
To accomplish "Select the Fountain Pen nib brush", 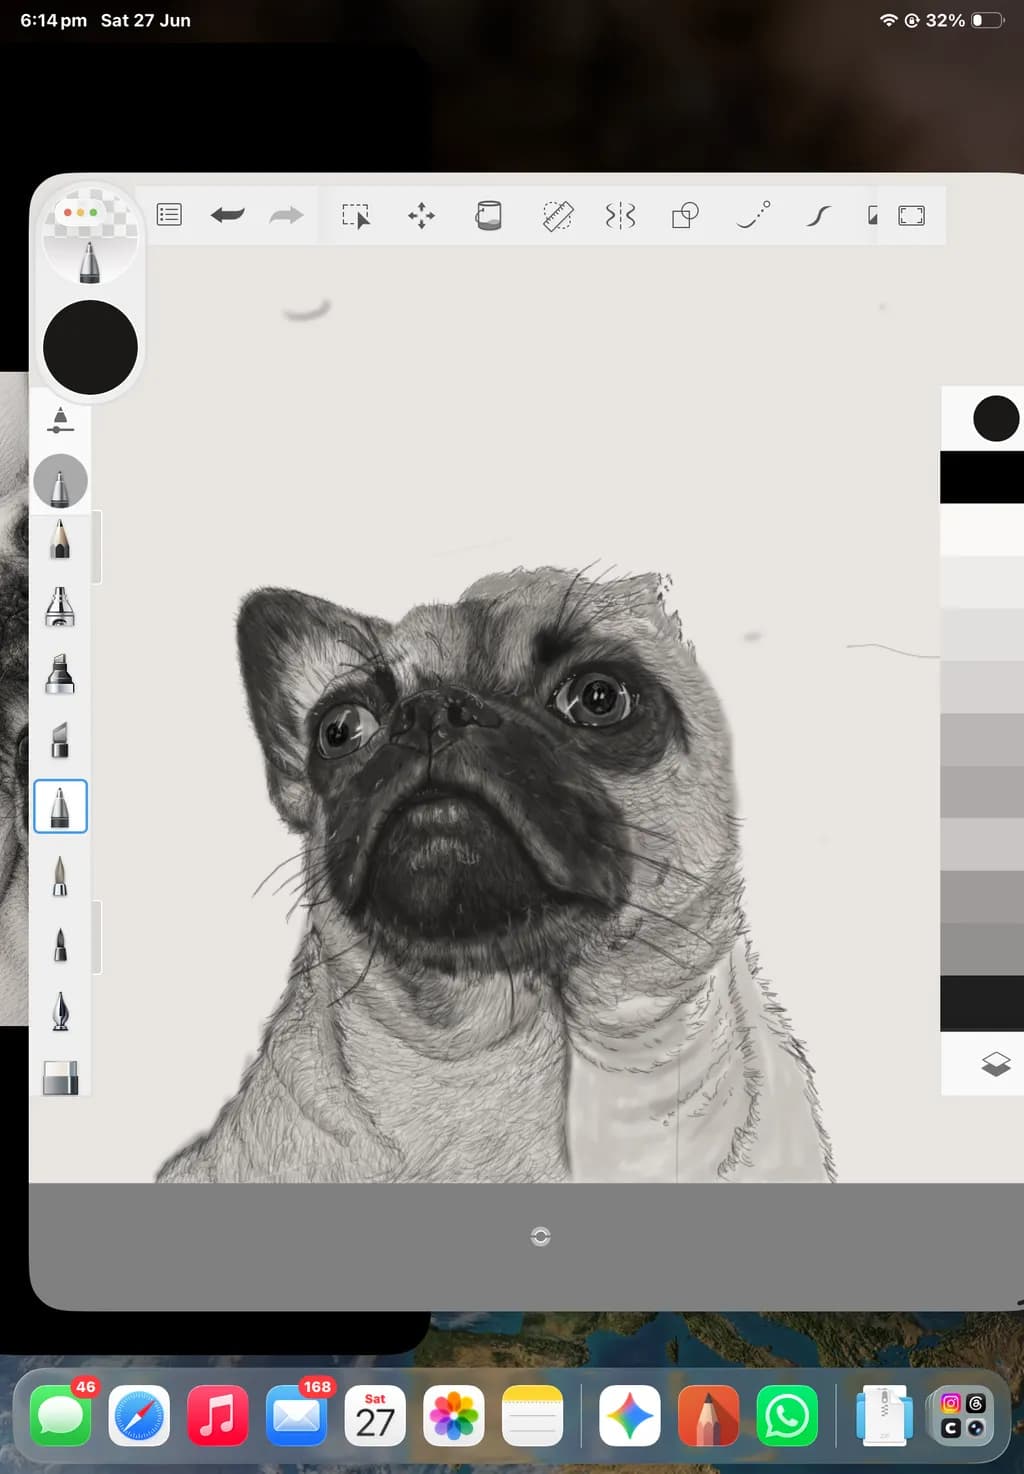I will pos(60,1010).
